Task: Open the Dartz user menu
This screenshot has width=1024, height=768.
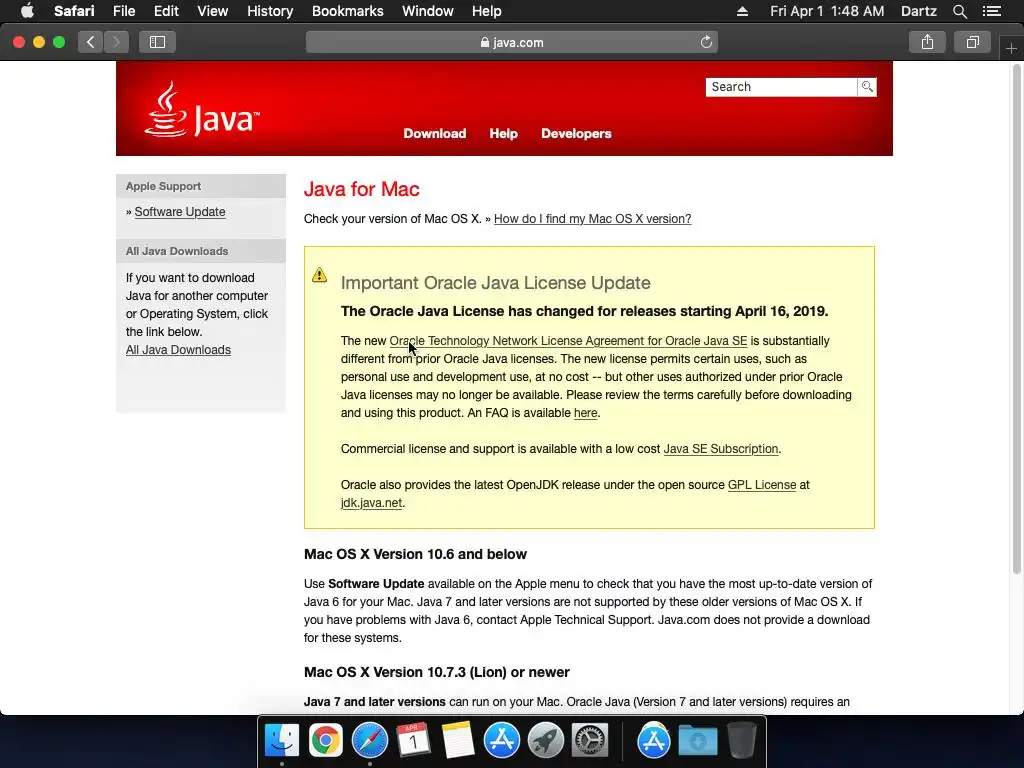Action: [918, 11]
